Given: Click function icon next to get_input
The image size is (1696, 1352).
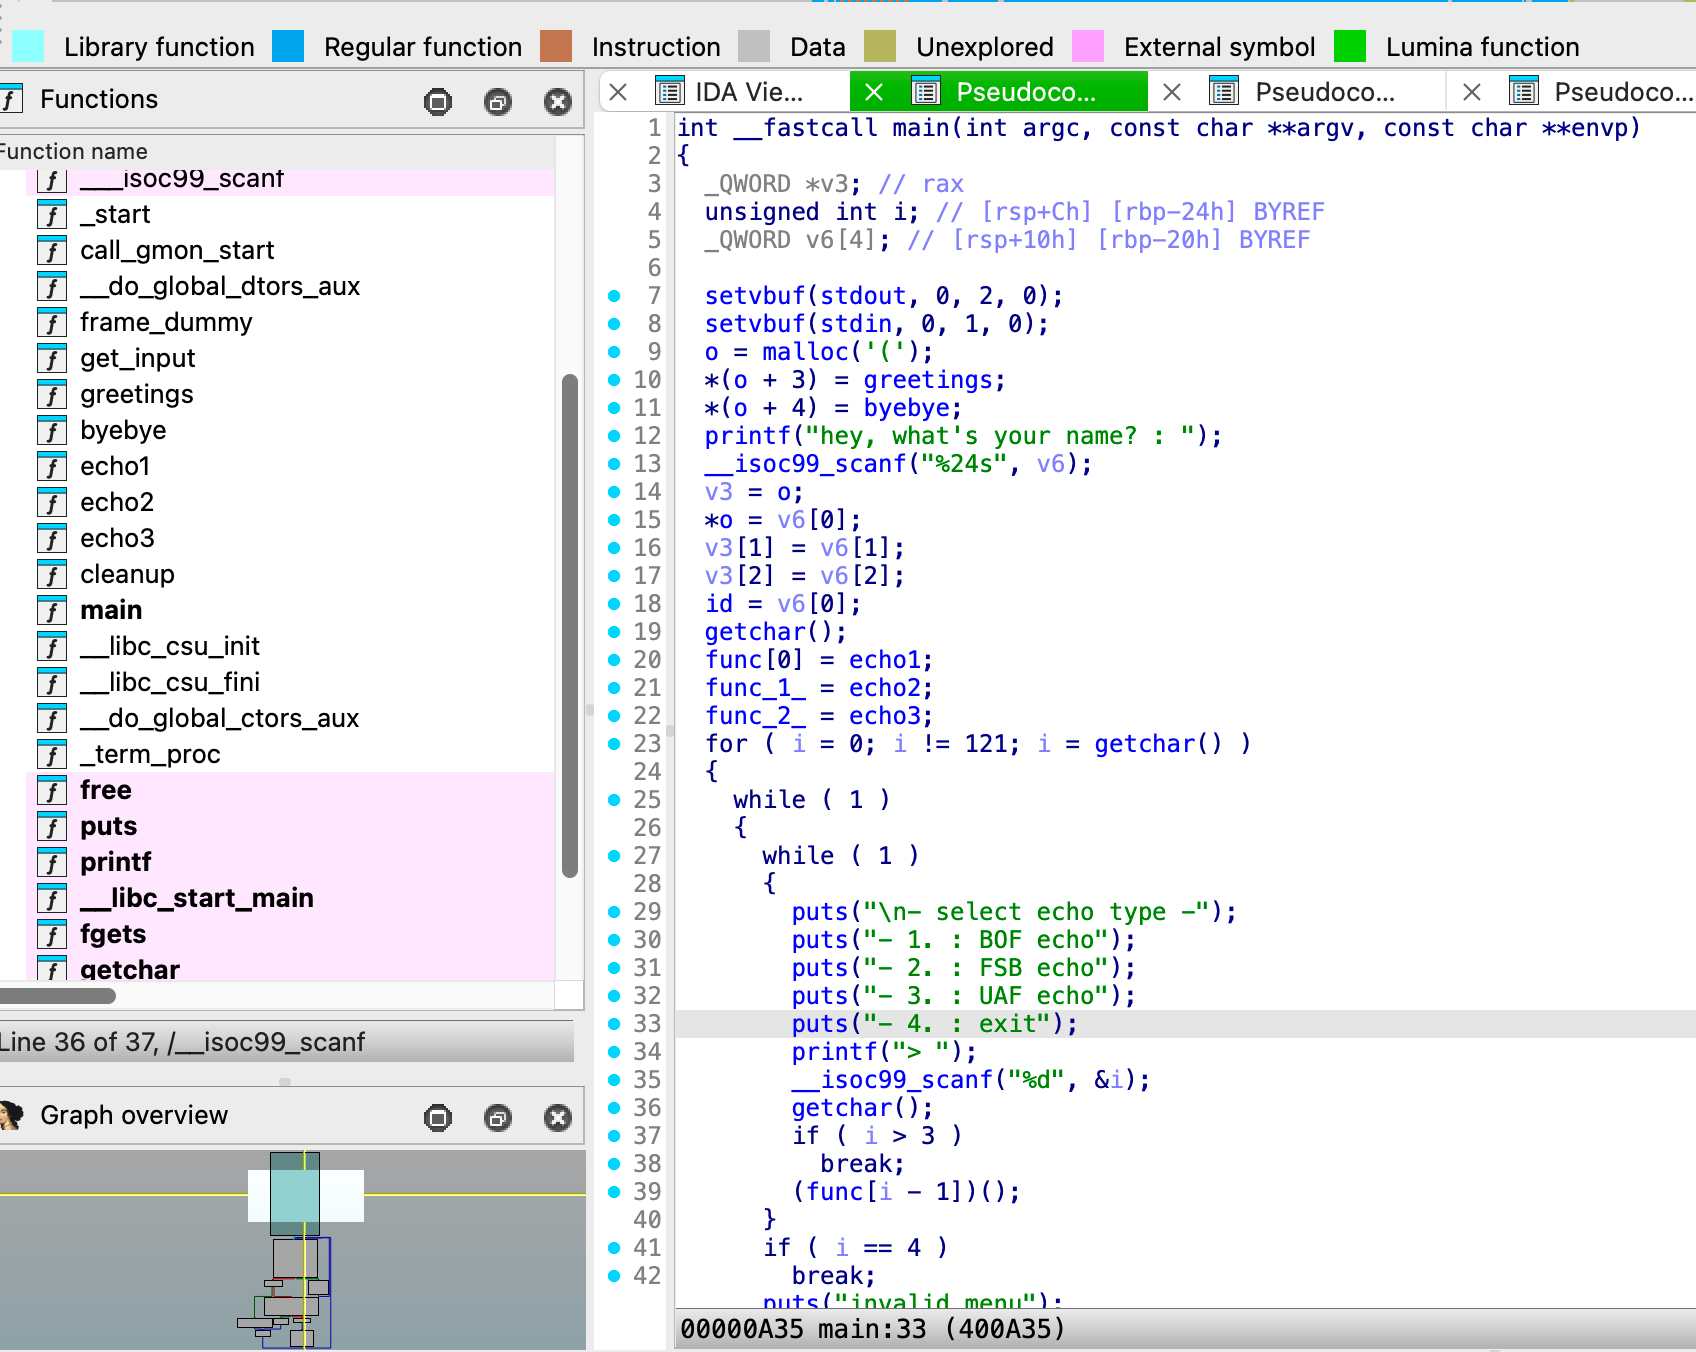Looking at the screenshot, I should (x=52, y=359).
